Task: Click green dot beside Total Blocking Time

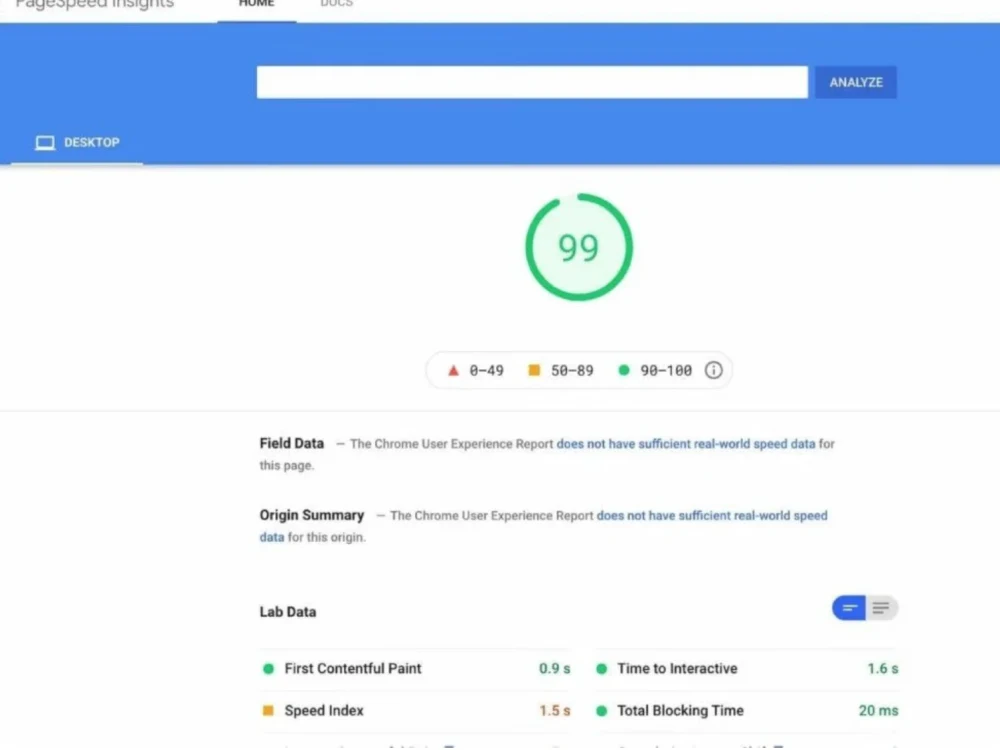Action: [601, 710]
